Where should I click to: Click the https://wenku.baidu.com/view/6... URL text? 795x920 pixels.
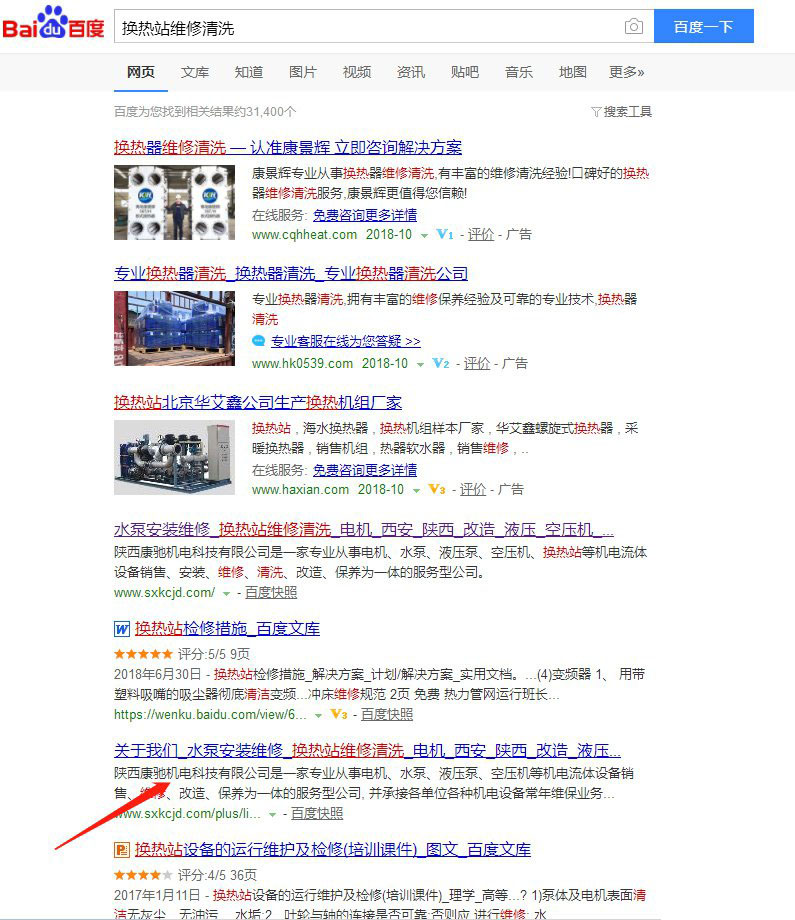tap(210, 715)
